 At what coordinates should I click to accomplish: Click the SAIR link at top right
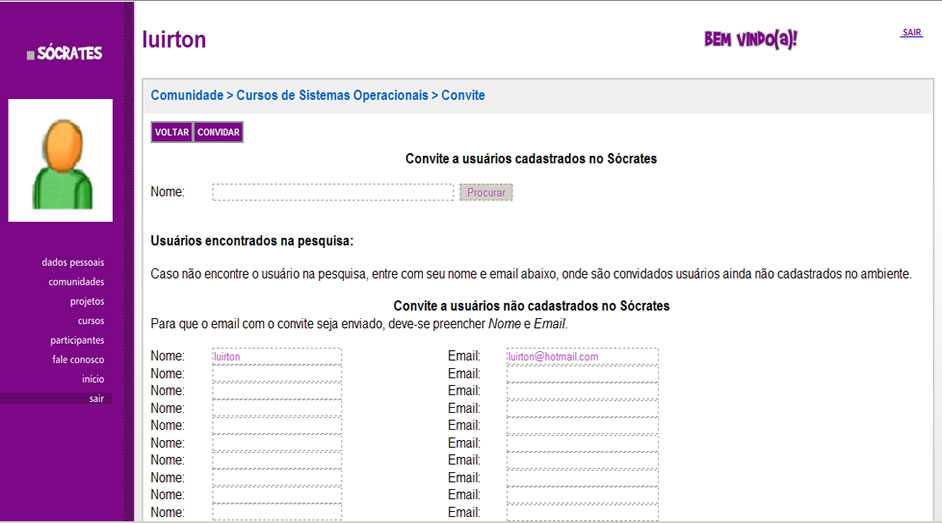911,33
